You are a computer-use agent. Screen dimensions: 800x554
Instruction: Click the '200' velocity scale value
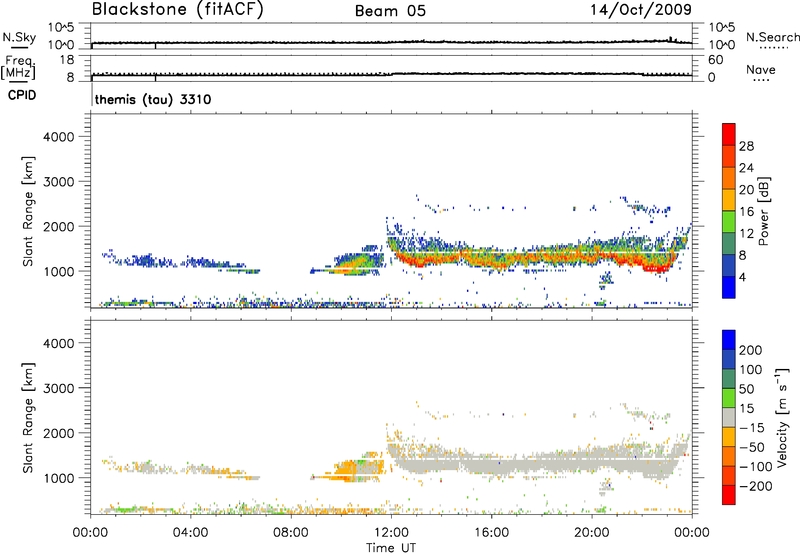coord(751,350)
